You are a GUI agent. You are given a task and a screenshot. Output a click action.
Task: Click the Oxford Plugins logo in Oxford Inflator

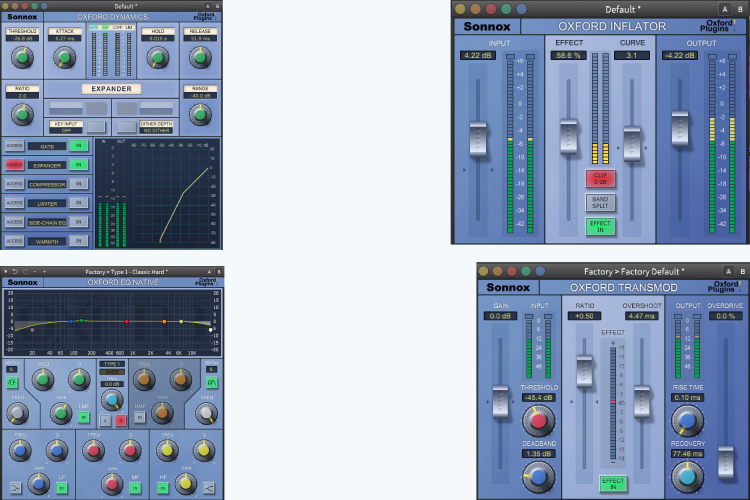pos(716,26)
